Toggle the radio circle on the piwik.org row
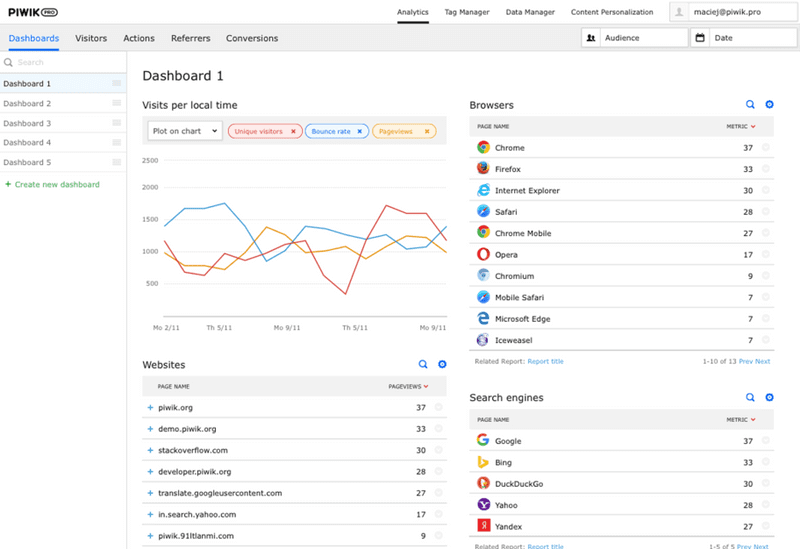 pyautogui.click(x=438, y=408)
